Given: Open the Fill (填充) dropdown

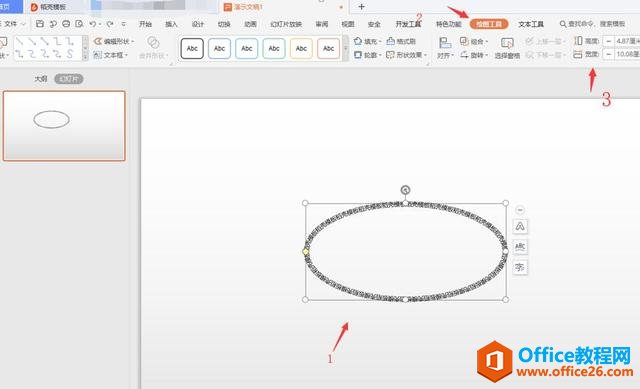Looking at the screenshot, I should coord(367,41).
